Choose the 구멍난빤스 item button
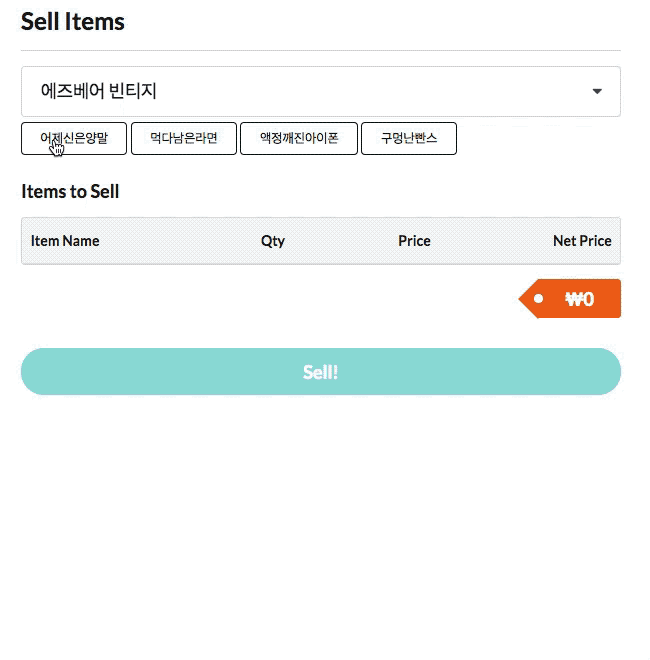This screenshot has width=650, height=660. point(409,139)
